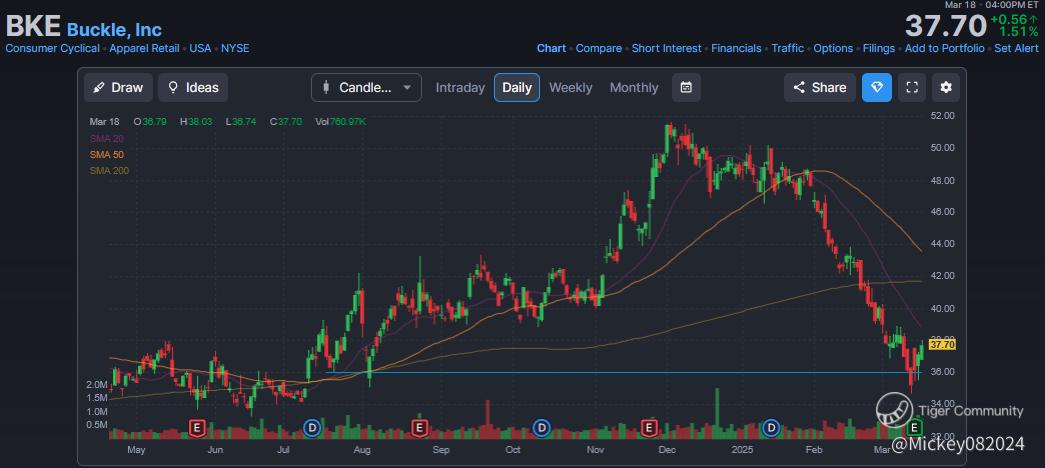Click the earnings marker before September
1045x468 pixels.
click(419, 427)
